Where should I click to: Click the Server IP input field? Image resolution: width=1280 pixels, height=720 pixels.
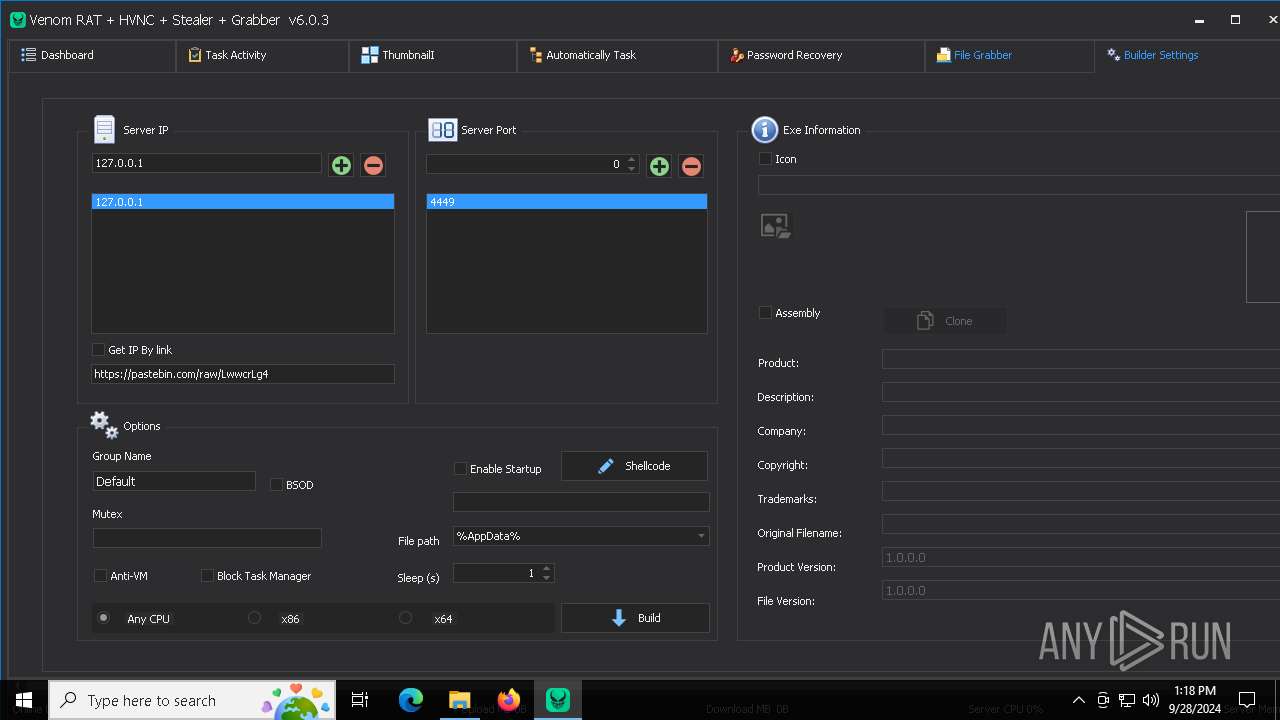pos(207,163)
